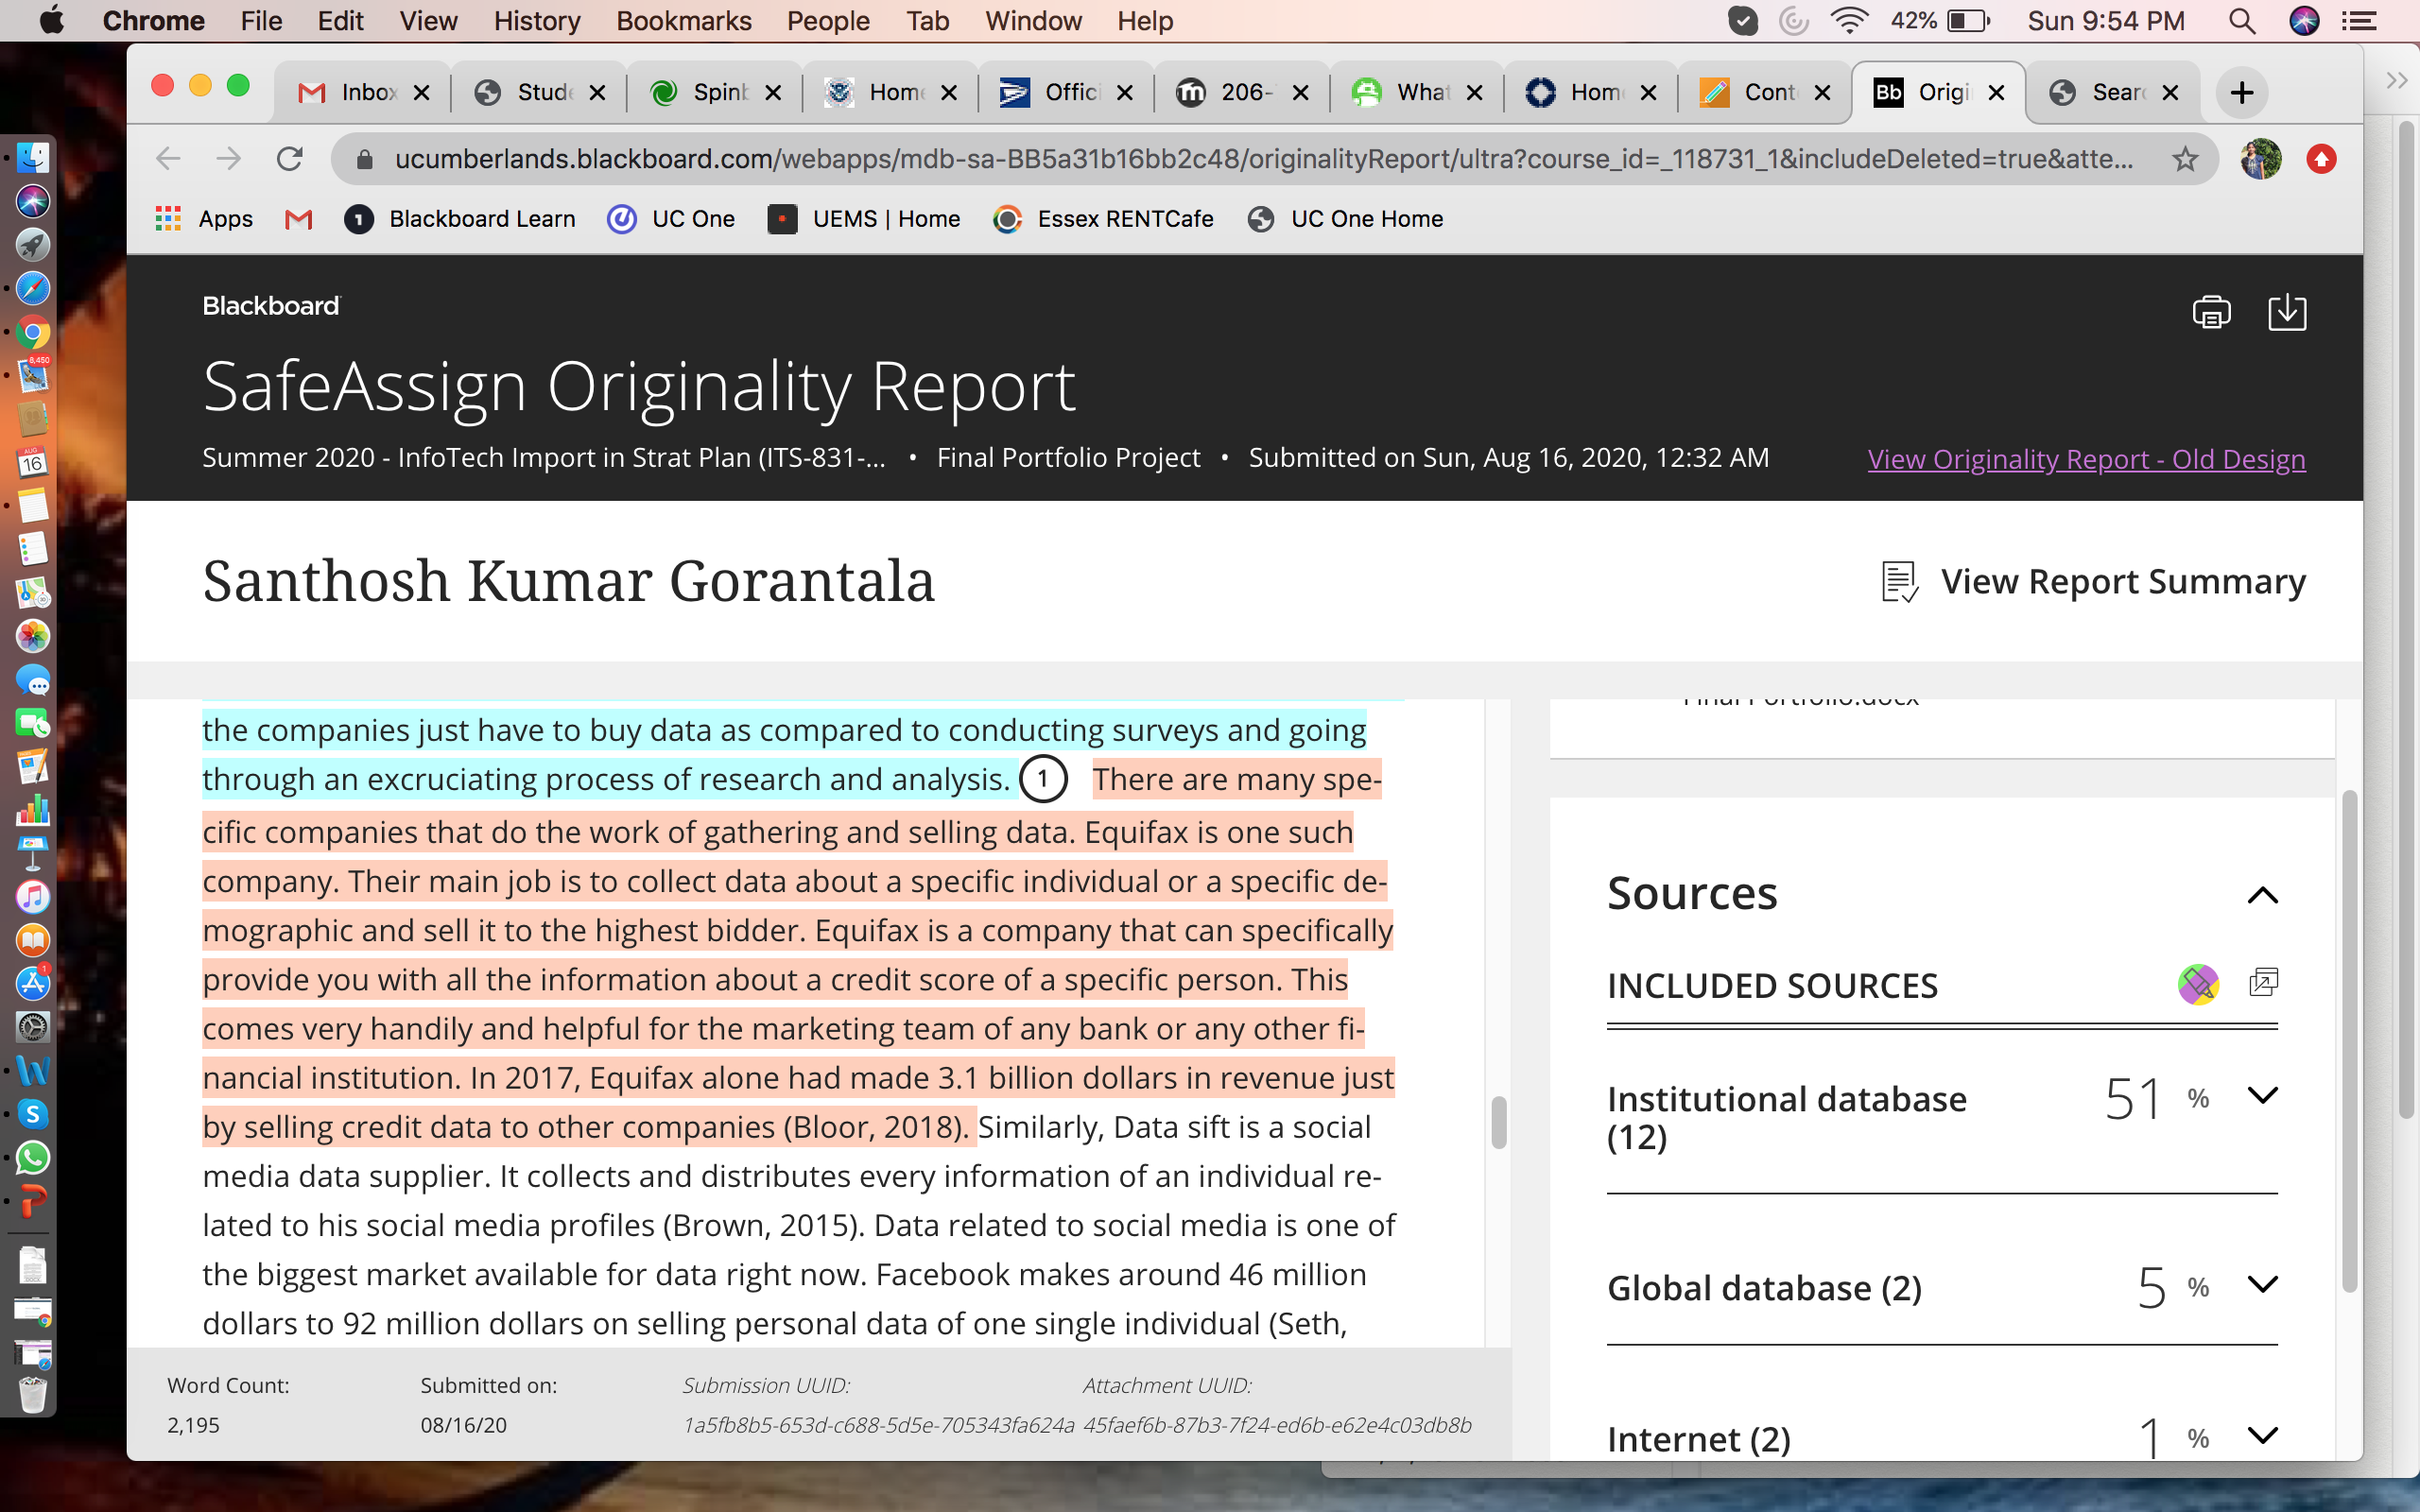
Task: Click the red Chrome update arrow icon
Action: pyautogui.click(x=2321, y=159)
